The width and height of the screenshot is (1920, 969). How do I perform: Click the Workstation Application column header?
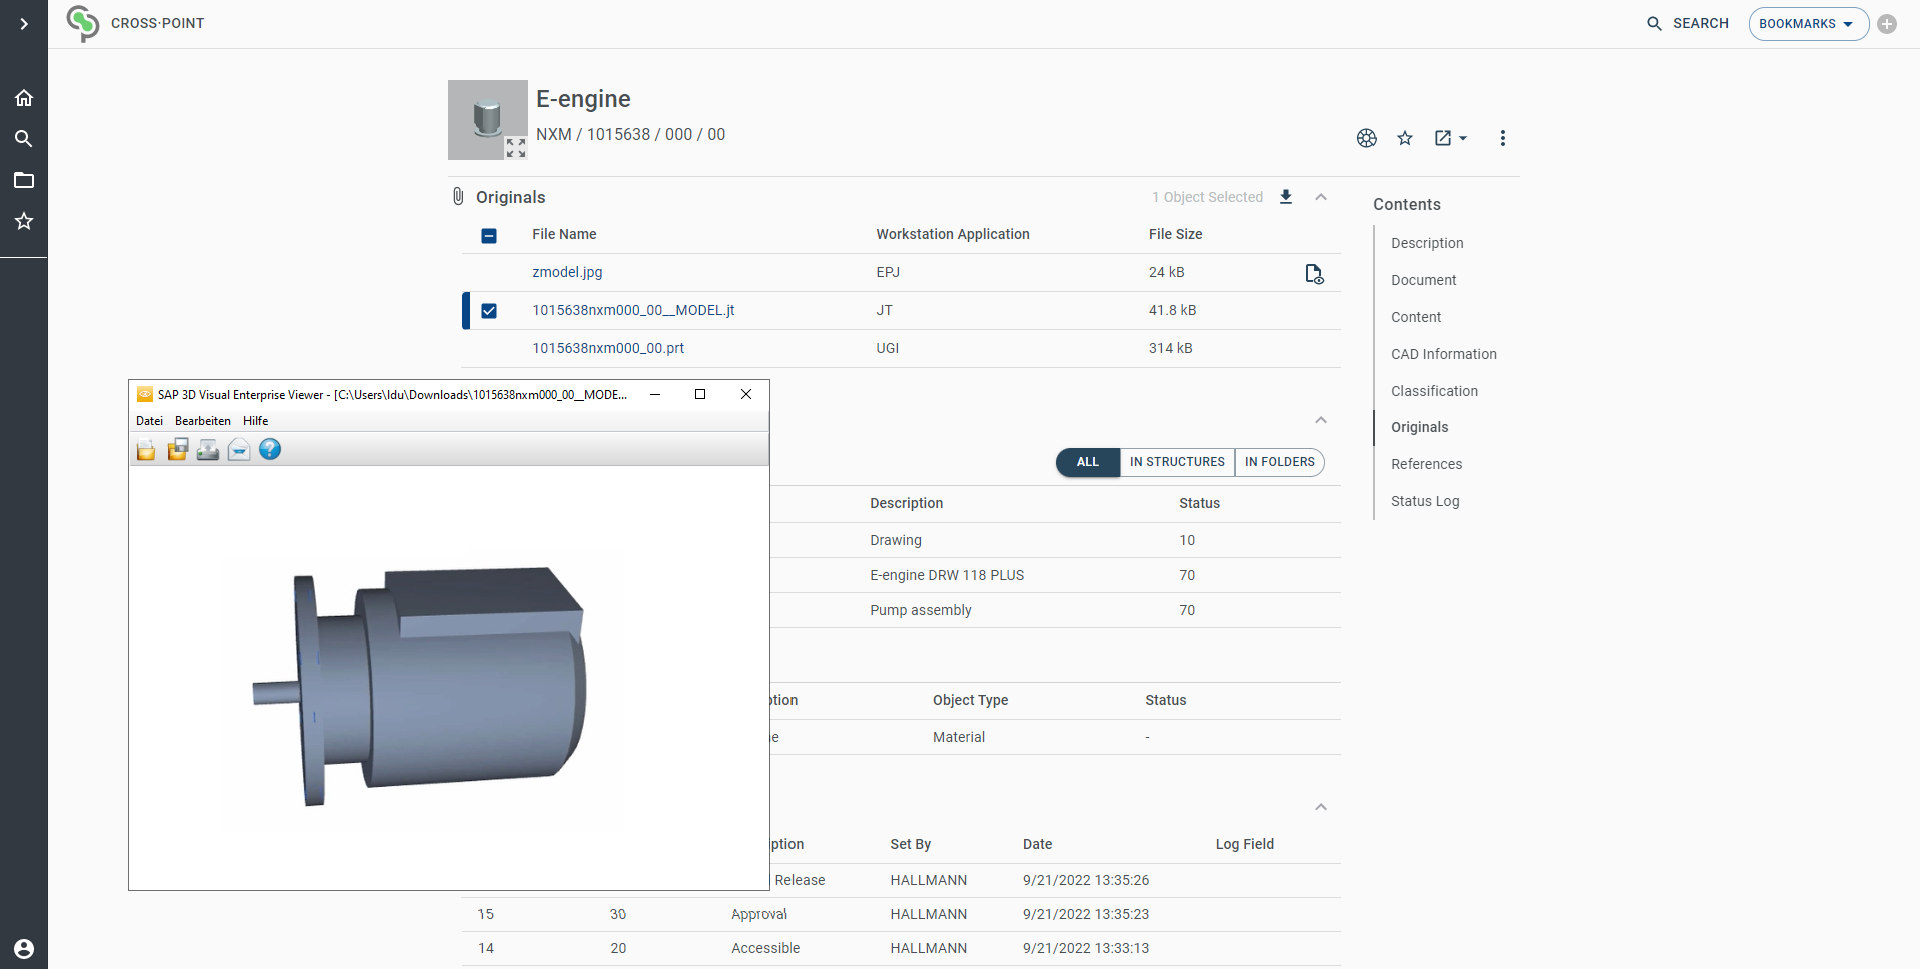point(953,234)
